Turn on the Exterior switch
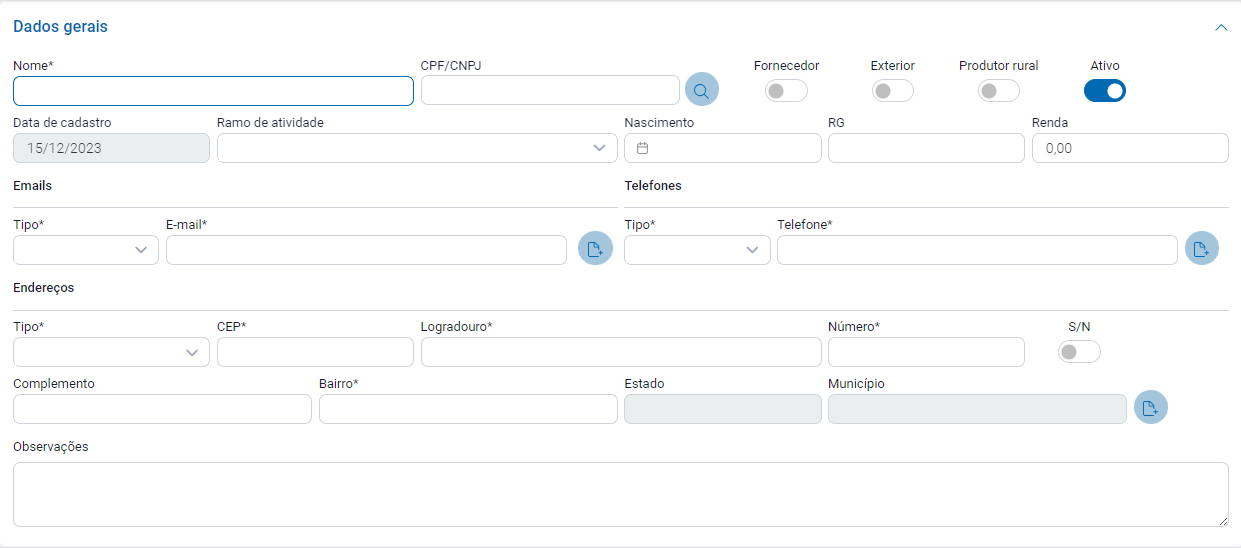This screenshot has width=1241, height=548. click(892, 91)
